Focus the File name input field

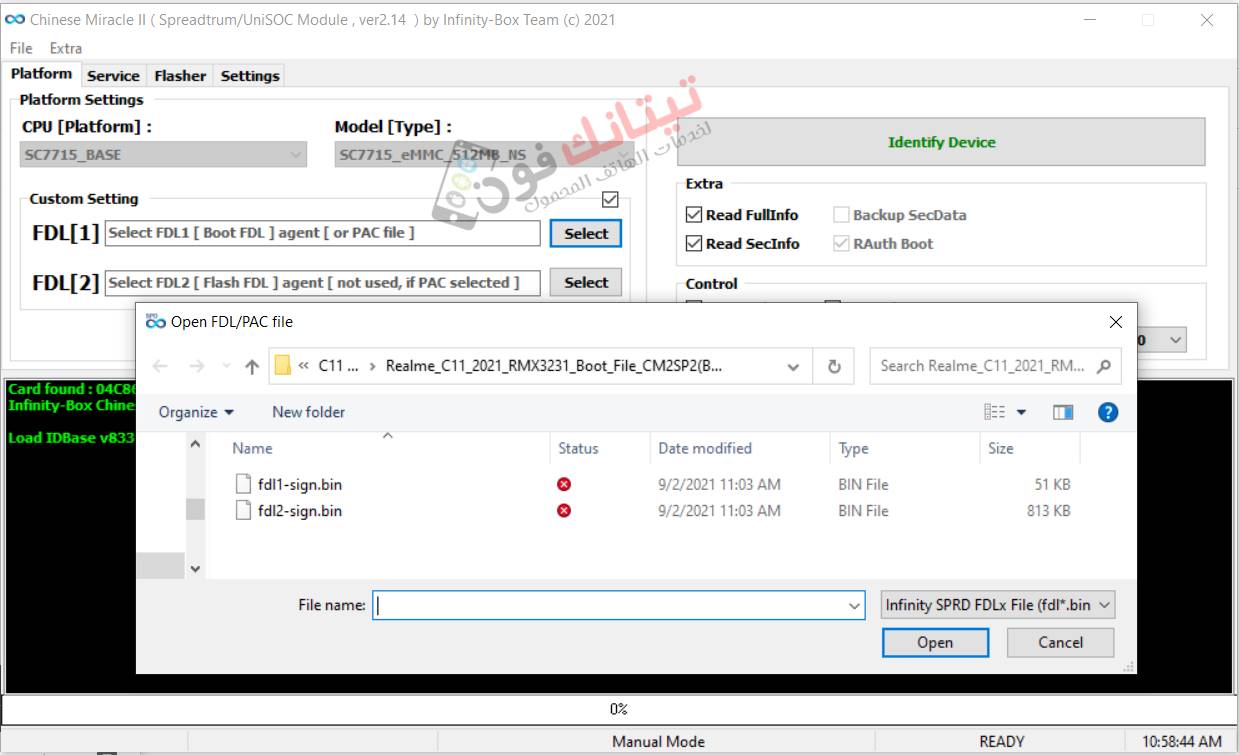[609, 605]
